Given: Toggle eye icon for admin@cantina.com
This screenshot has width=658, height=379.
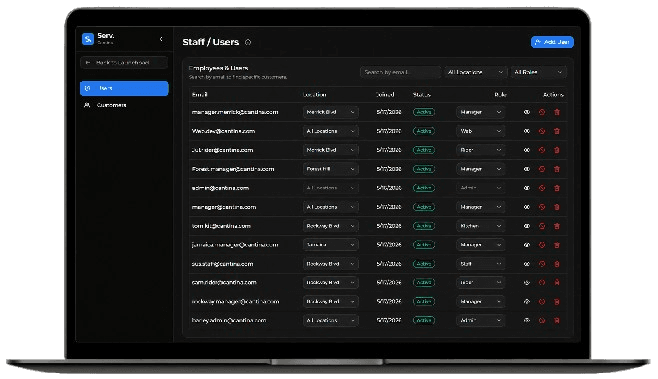Looking at the screenshot, I should pyautogui.click(x=527, y=188).
